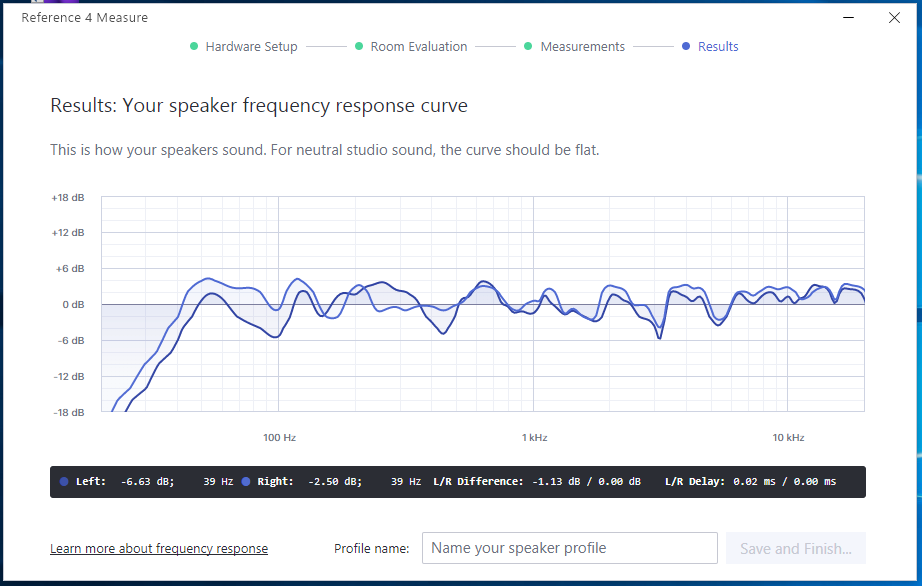
Task: Close the Reference 4 Measure window
Action: 894,18
